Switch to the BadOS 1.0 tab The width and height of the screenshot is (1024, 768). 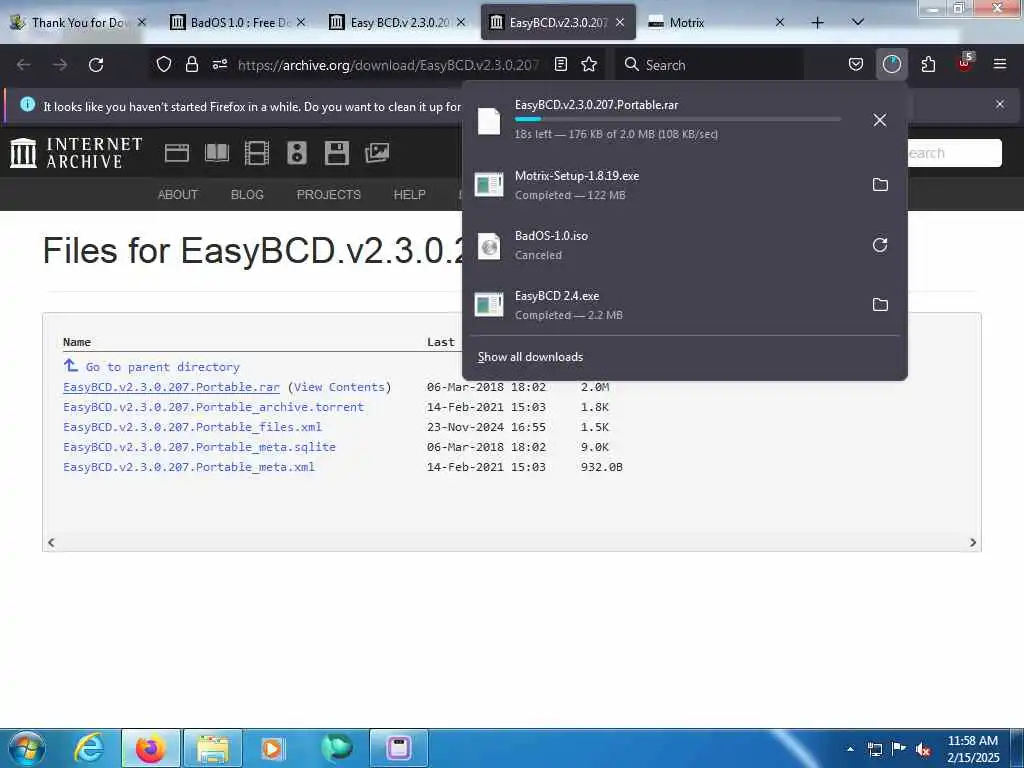coord(238,22)
